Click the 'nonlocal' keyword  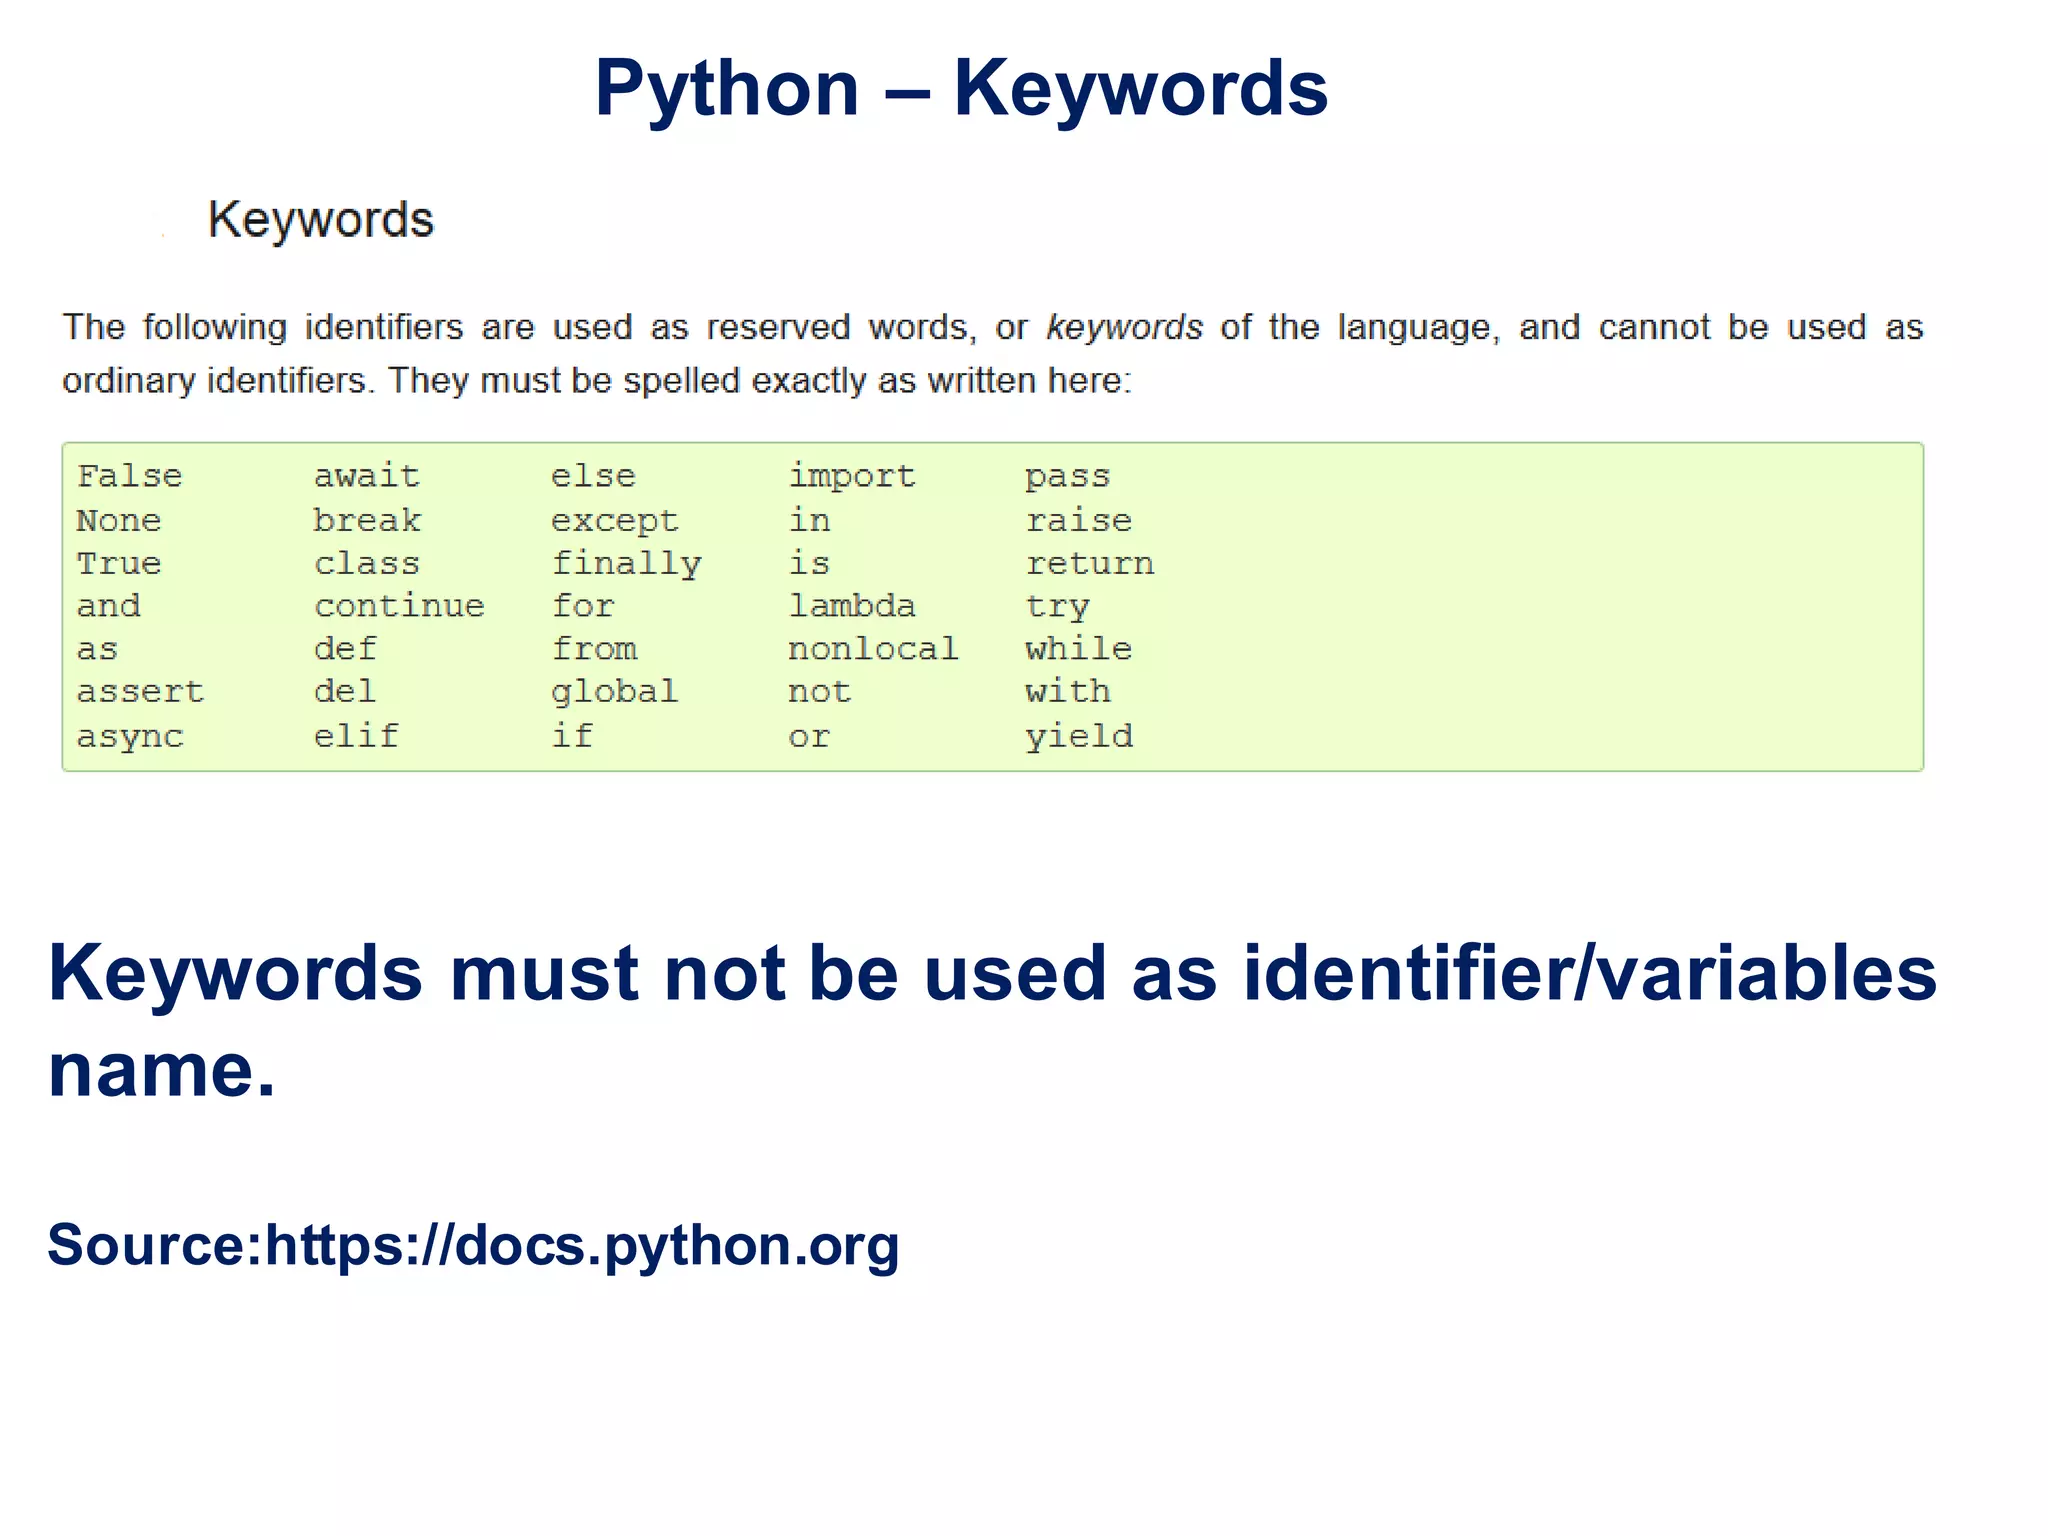(x=873, y=649)
